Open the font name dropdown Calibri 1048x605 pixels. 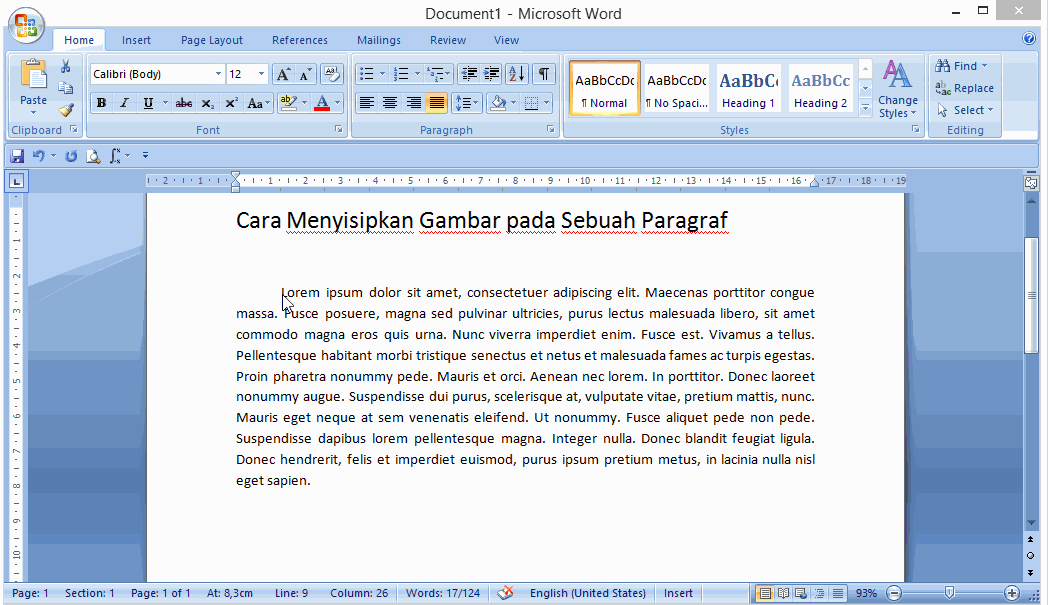(x=218, y=74)
